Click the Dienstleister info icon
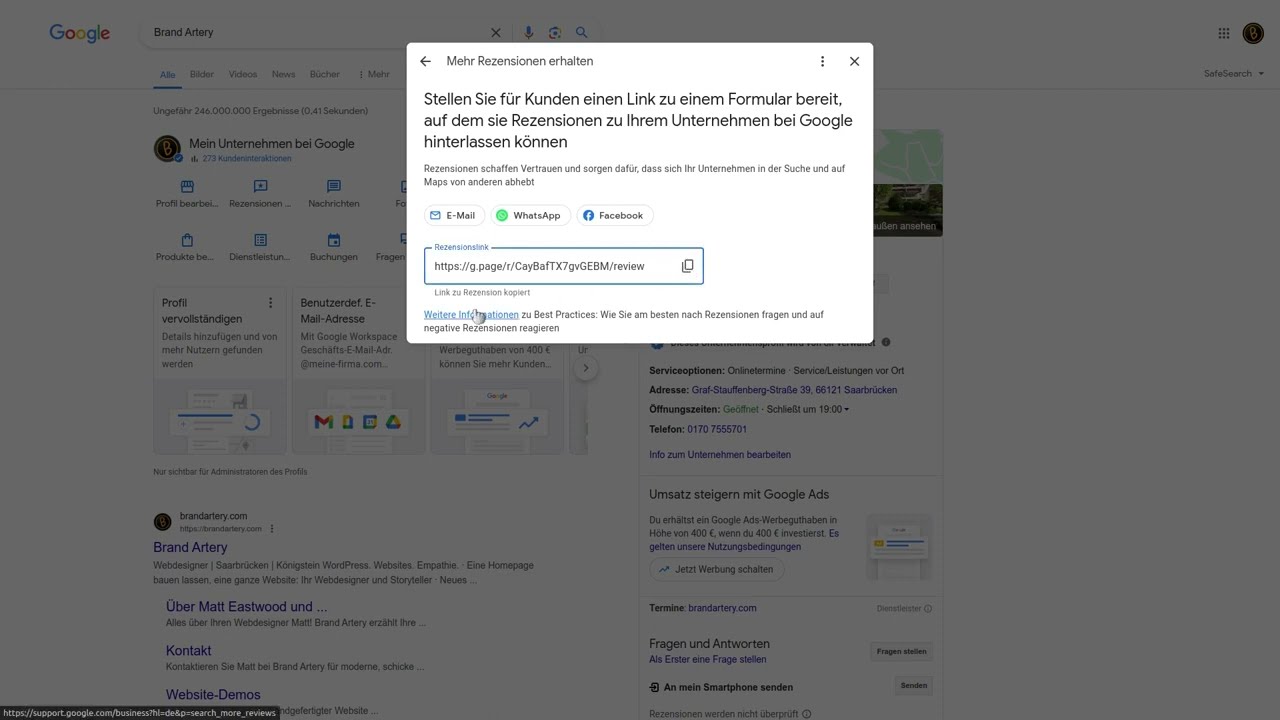Image resolution: width=1280 pixels, height=720 pixels. pos(928,609)
